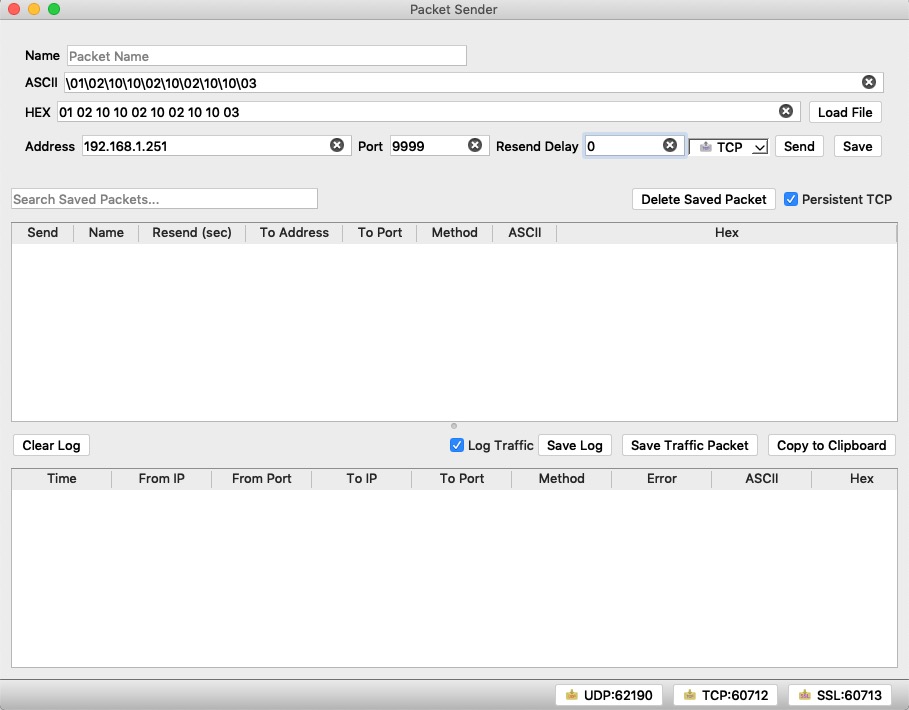
Task: Clear the Resend Delay field with its X icon
Action: click(x=670, y=145)
